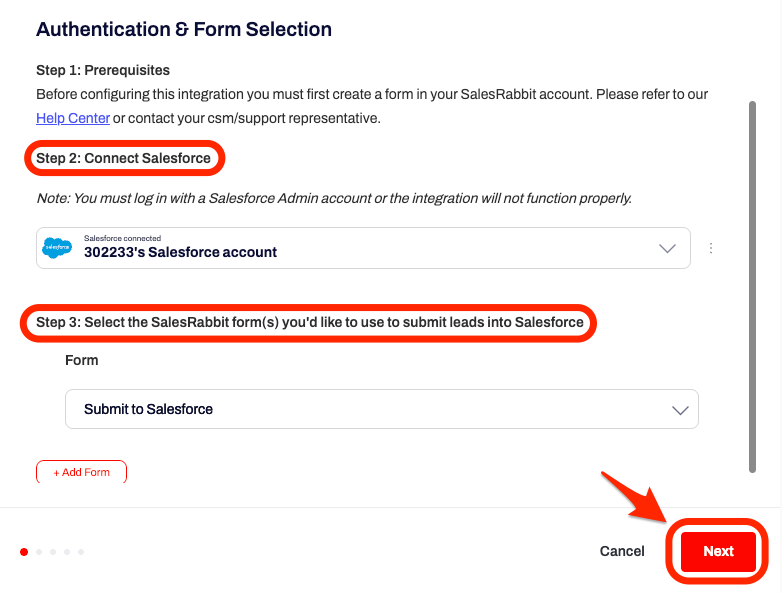Jump to the fifth progress dot

81,552
